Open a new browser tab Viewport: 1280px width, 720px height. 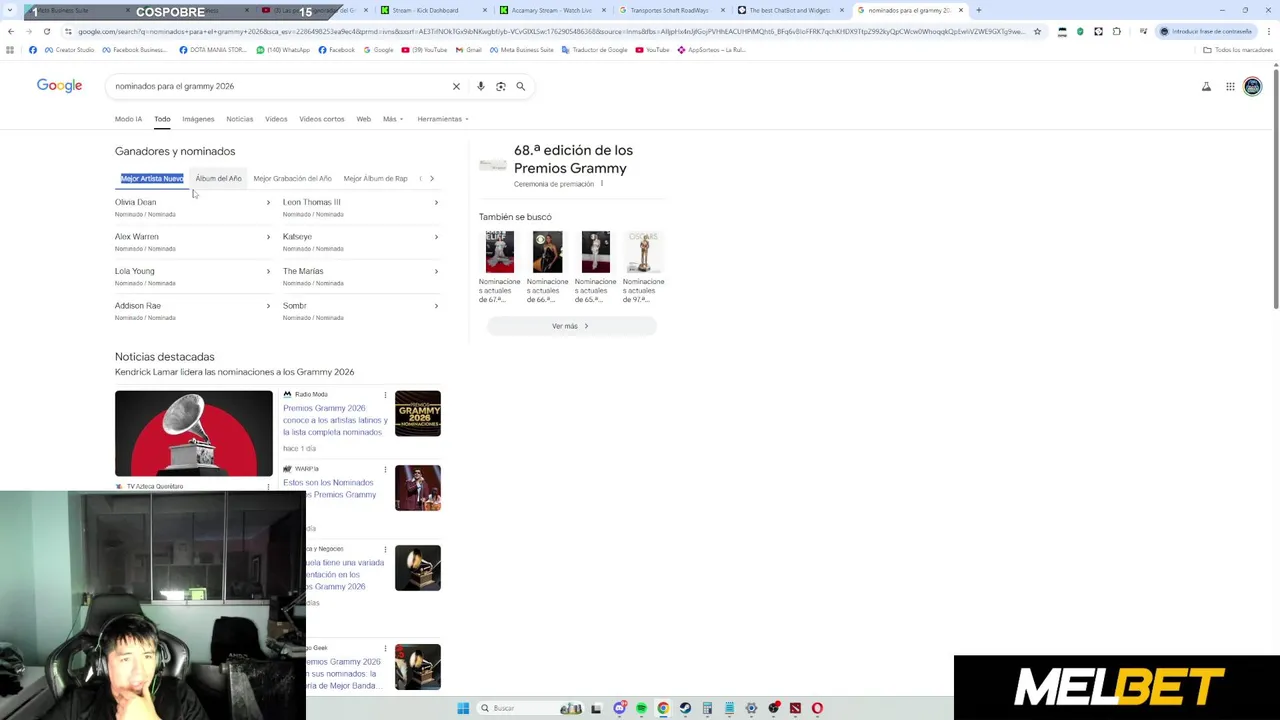(978, 10)
